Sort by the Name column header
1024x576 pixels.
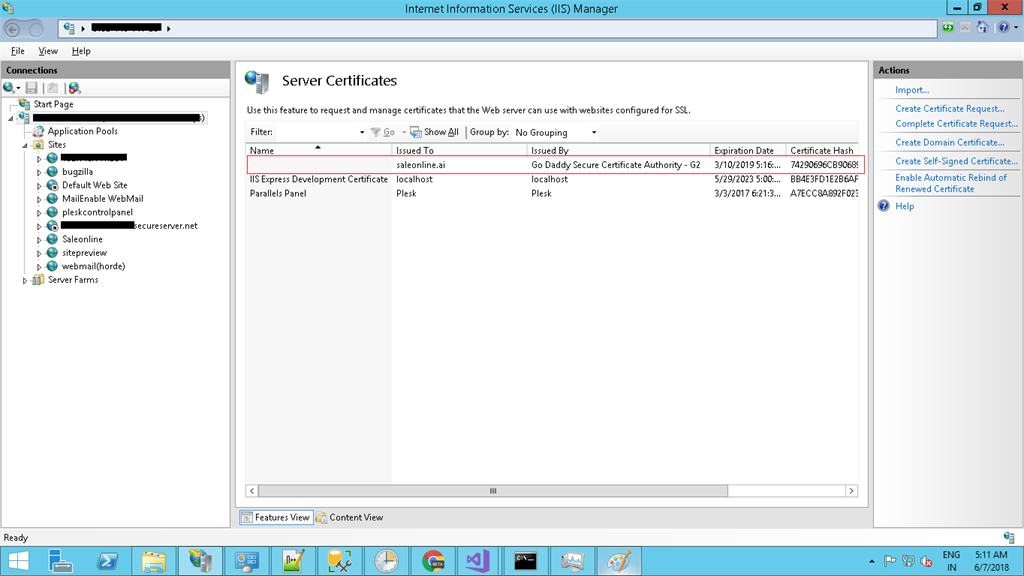[319, 150]
